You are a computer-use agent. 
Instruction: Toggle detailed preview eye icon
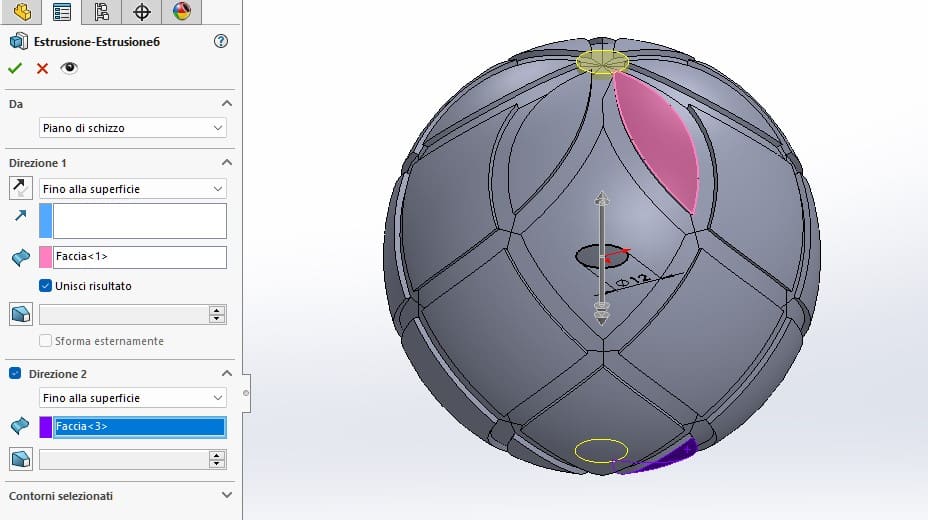[69, 68]
